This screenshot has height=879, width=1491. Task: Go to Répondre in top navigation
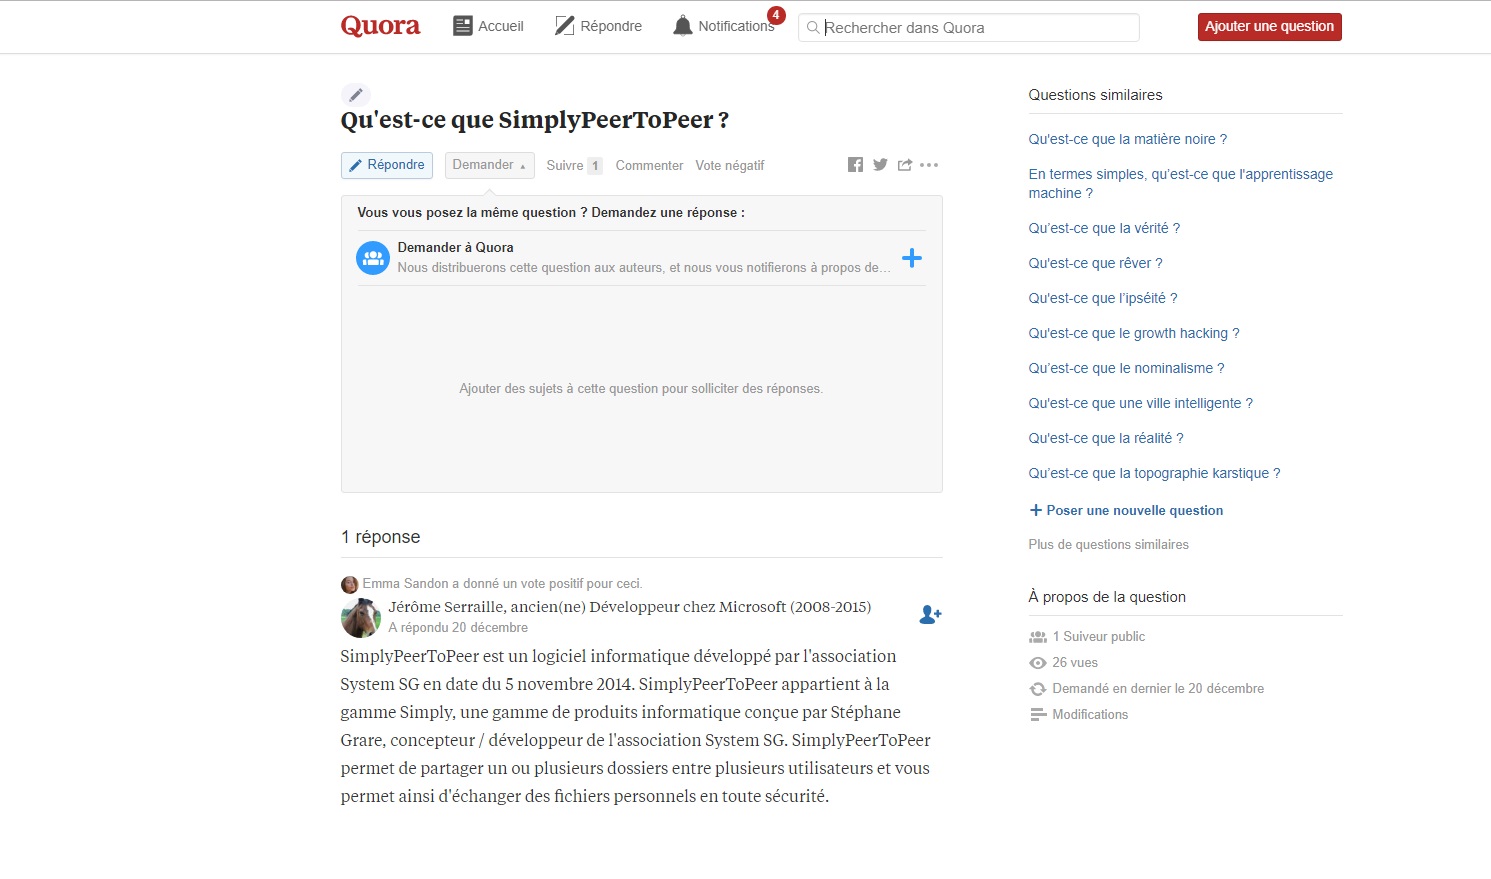(598, 26)
